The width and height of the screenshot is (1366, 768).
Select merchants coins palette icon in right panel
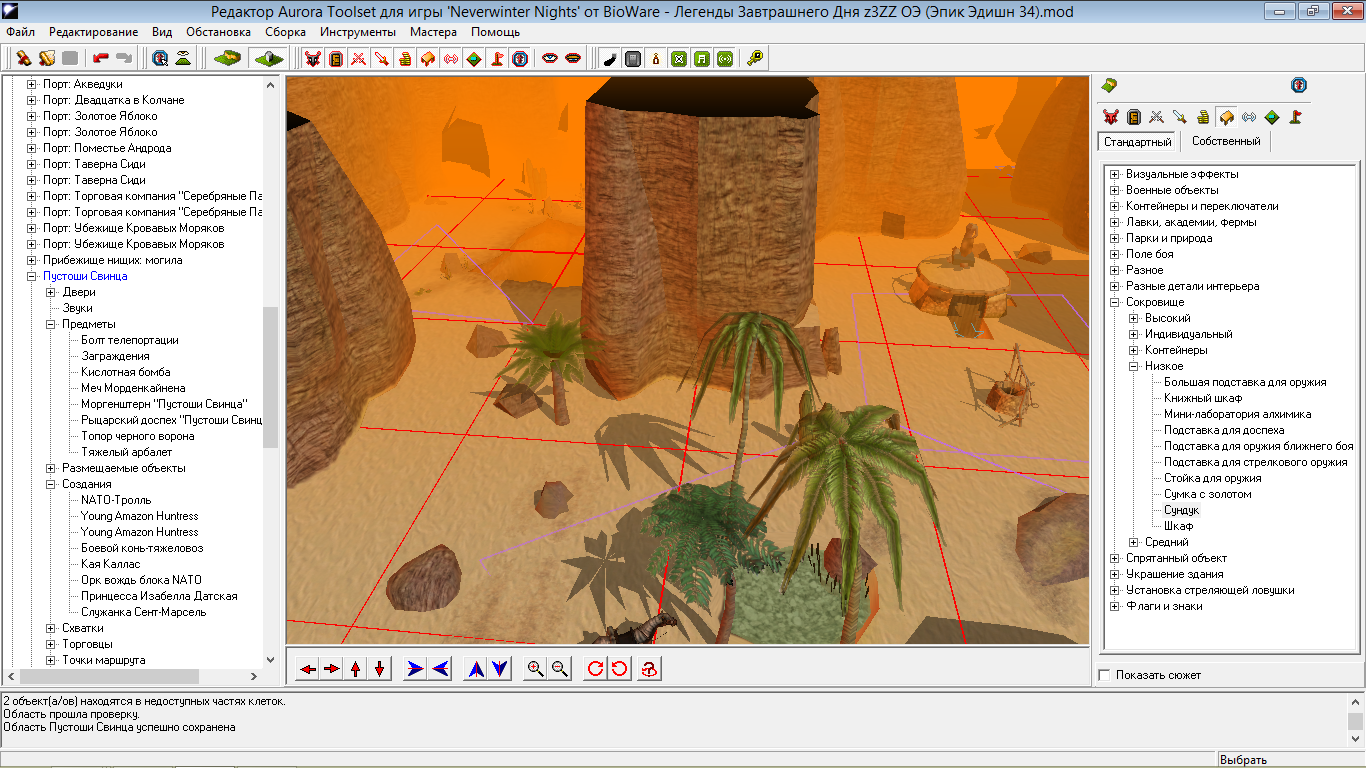pos(1202,117)
